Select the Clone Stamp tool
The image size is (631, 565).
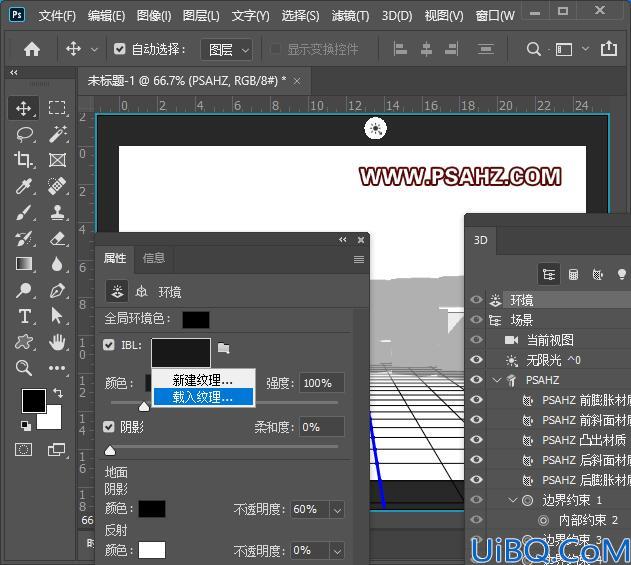58,212
